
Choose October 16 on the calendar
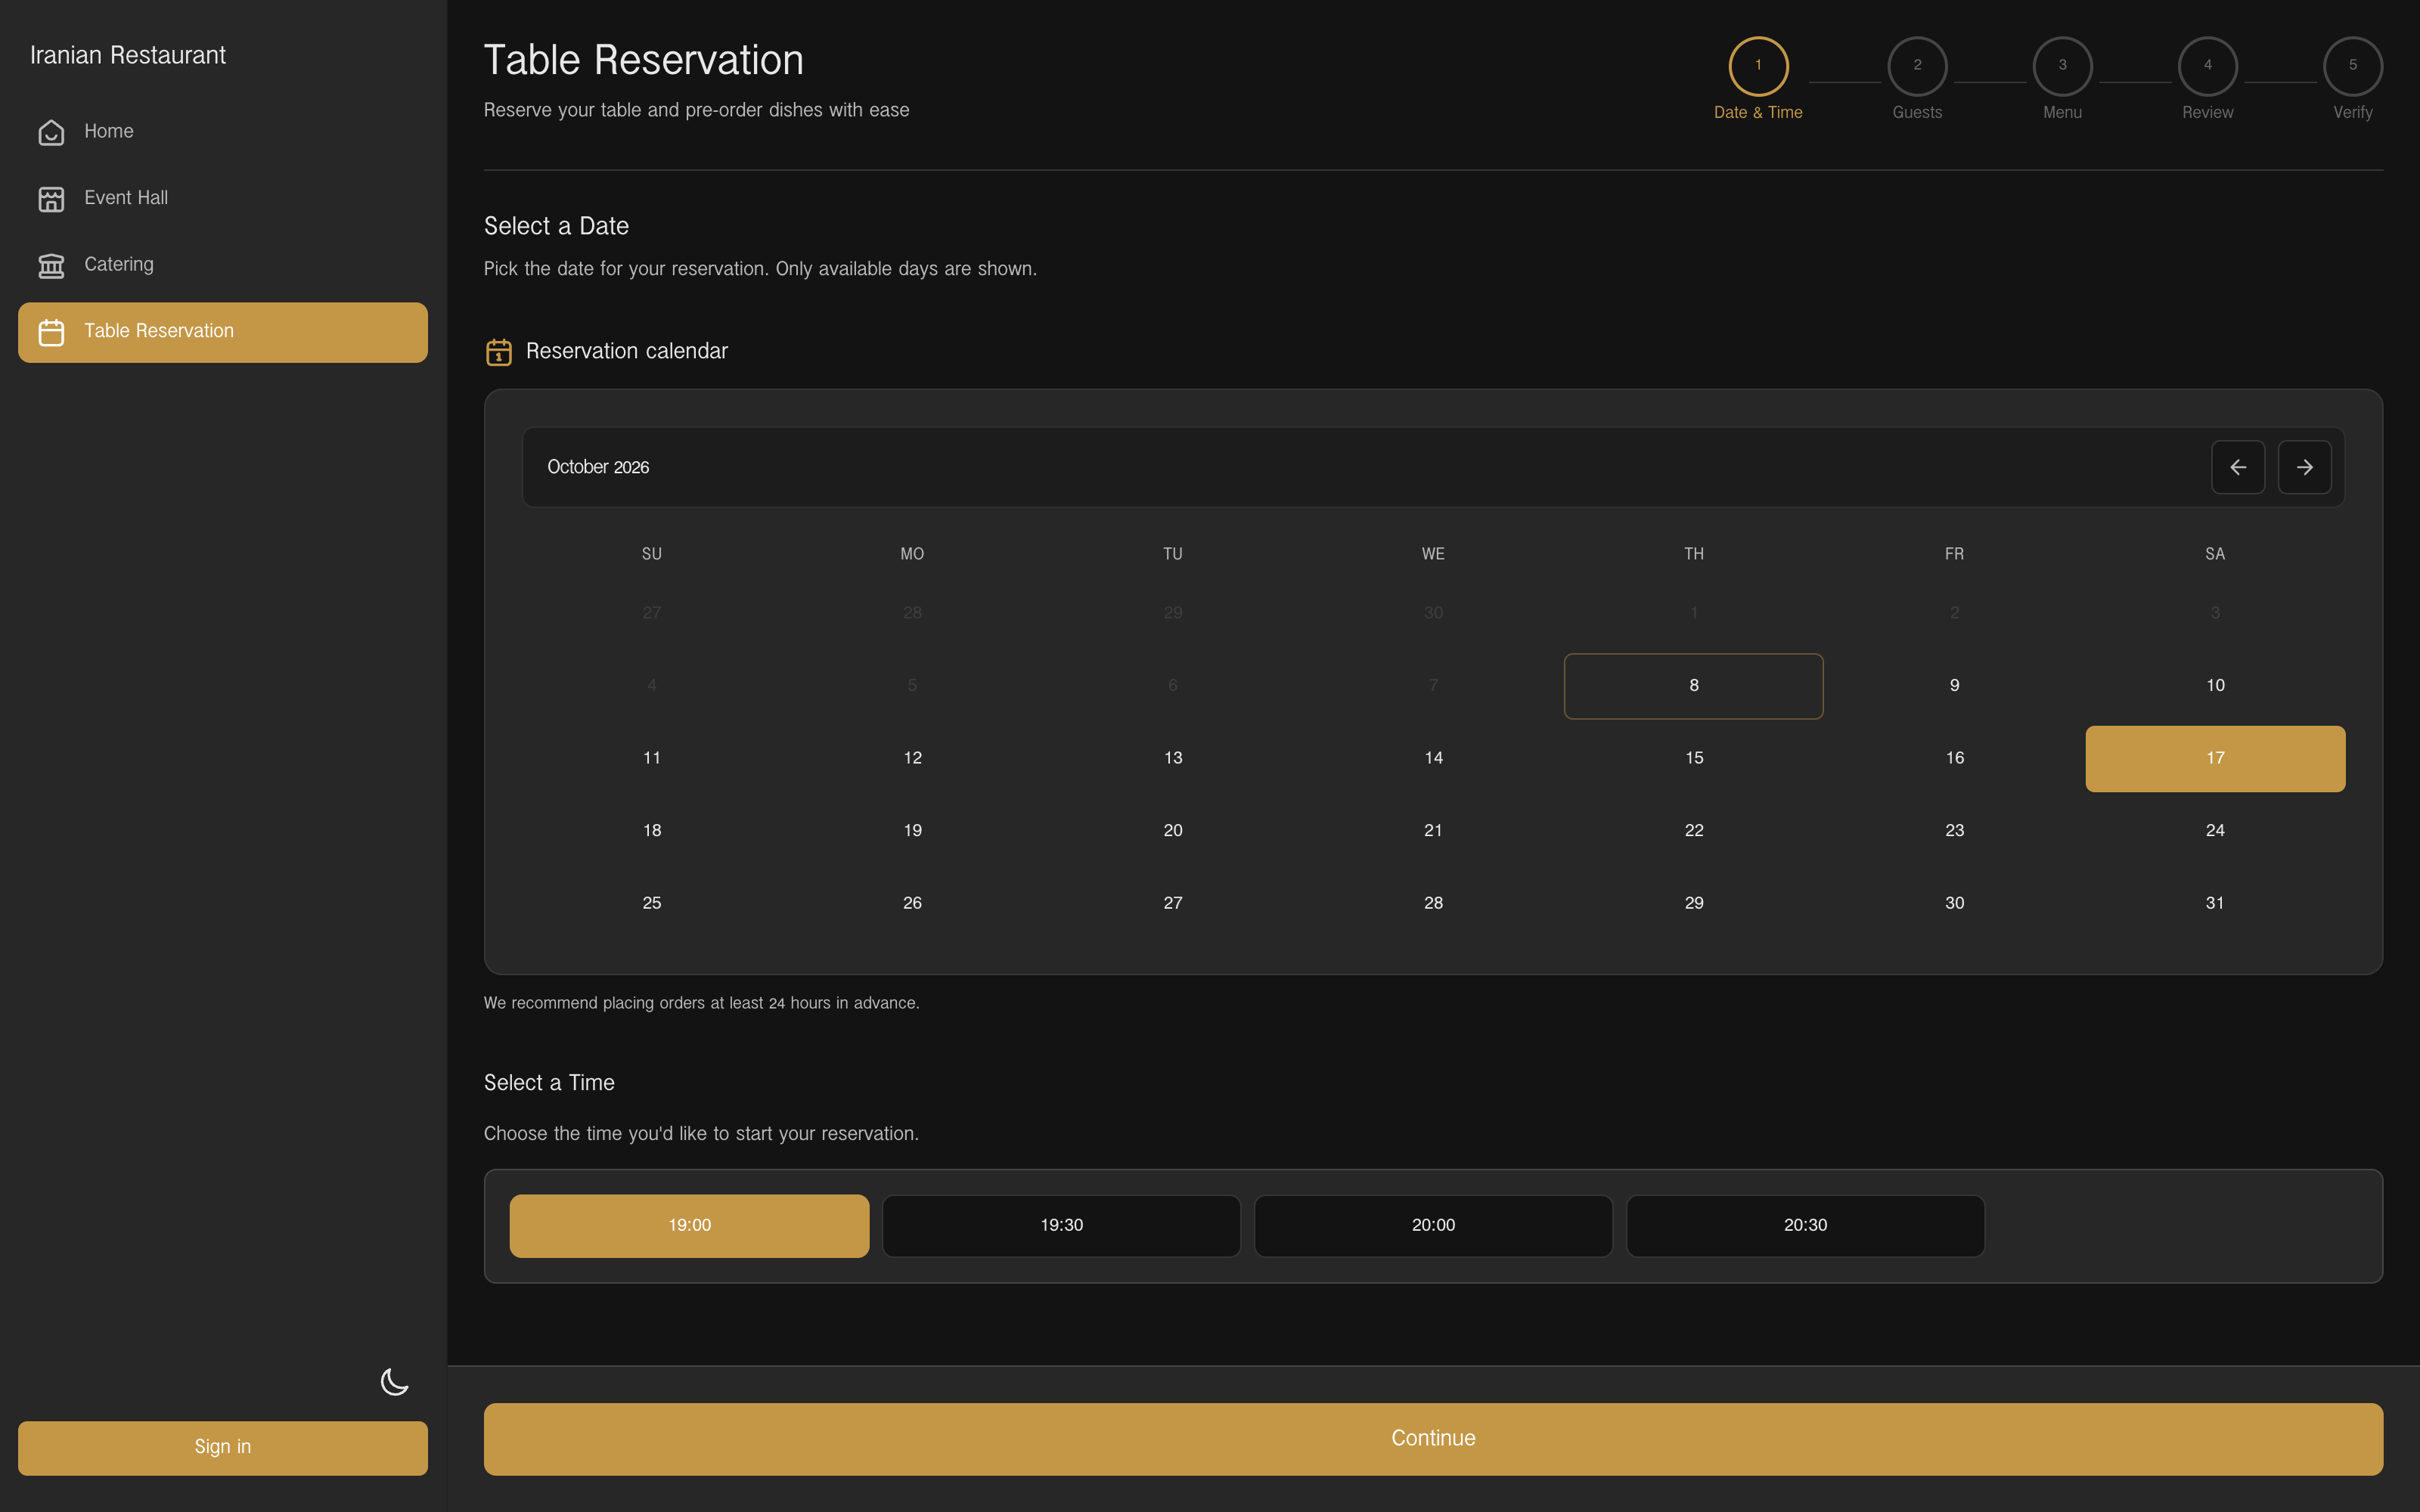point(1954,758)
